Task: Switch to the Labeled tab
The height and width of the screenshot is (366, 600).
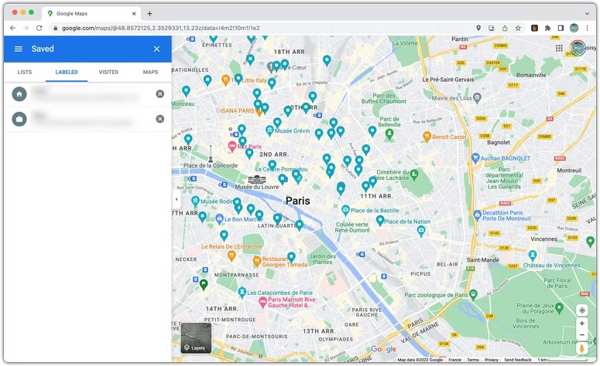Action: click(67, 72)
